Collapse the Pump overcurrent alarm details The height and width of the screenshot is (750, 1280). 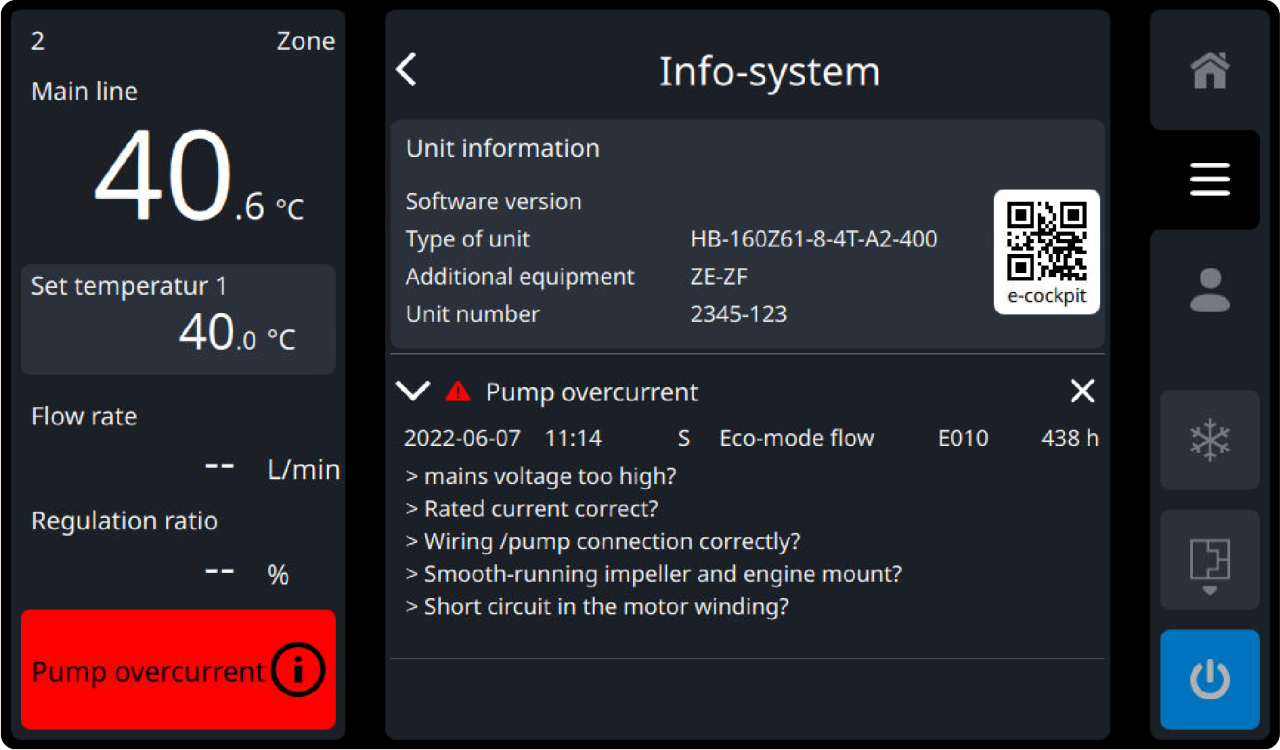tap(412, 391)
